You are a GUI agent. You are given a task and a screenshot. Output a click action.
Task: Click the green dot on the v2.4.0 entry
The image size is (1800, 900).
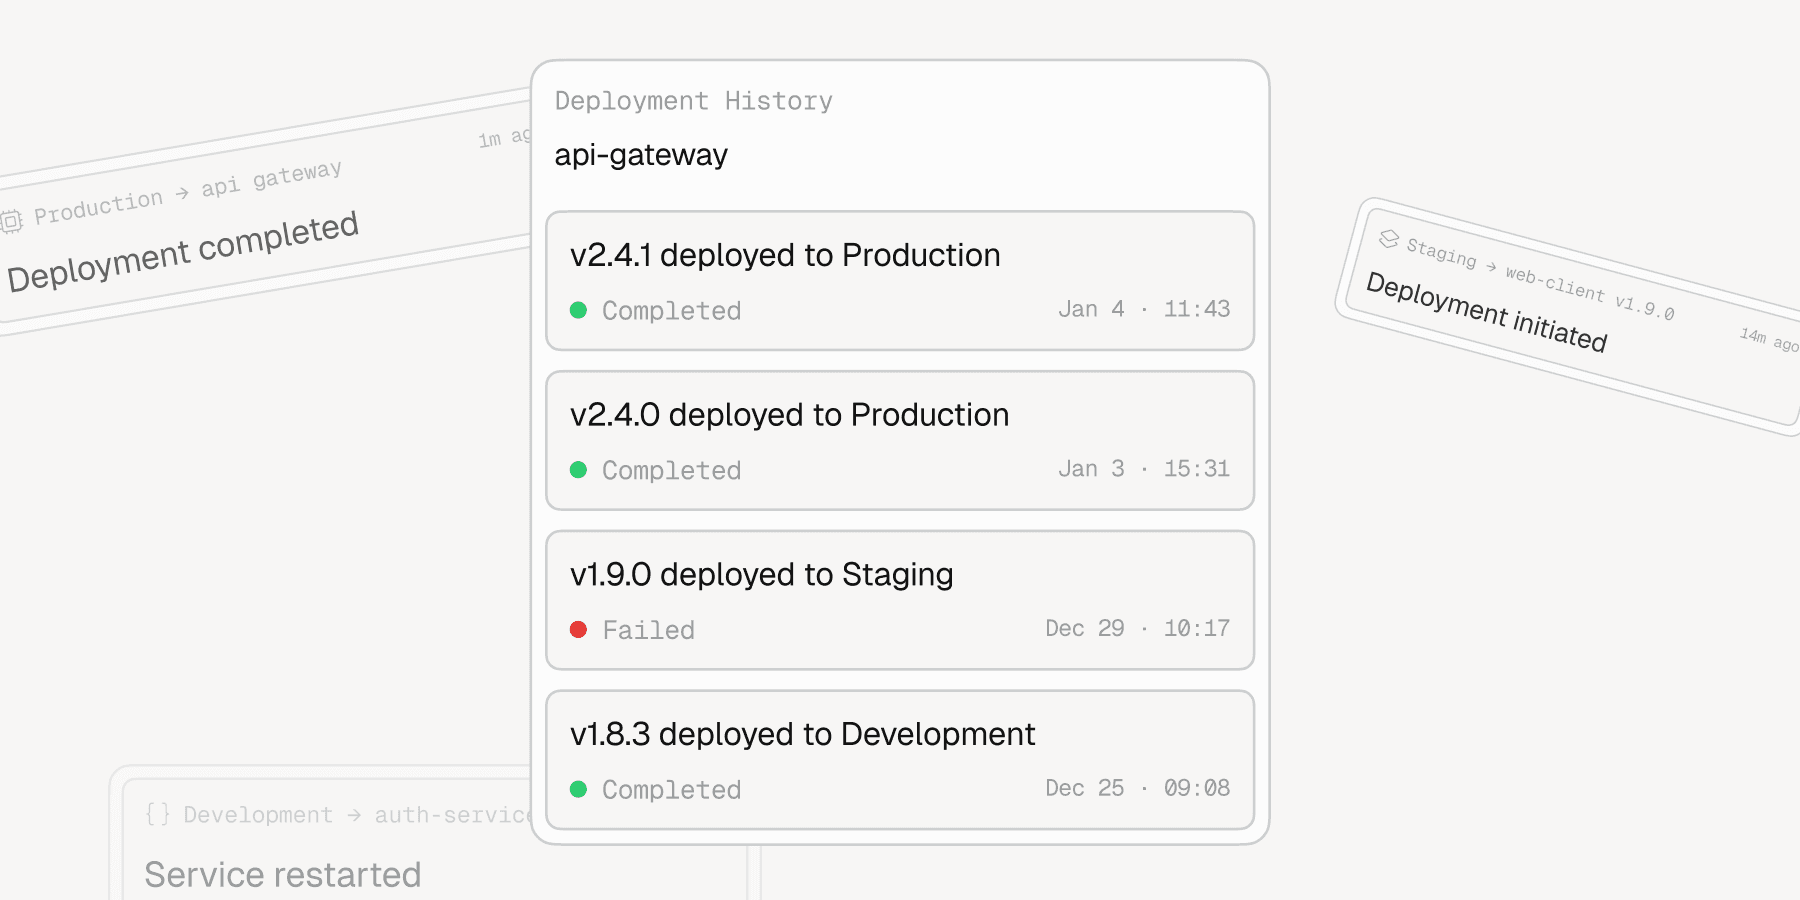580,470
